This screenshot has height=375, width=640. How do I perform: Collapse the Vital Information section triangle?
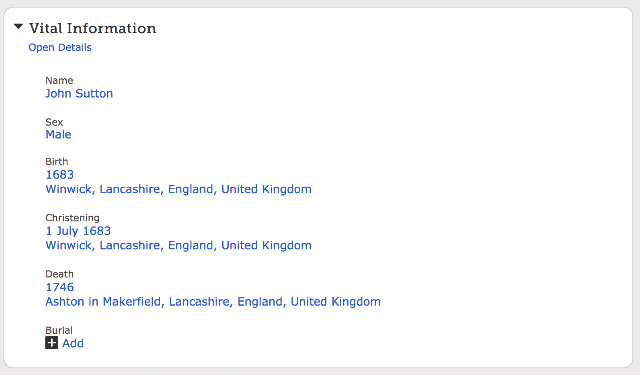[18, 27]
